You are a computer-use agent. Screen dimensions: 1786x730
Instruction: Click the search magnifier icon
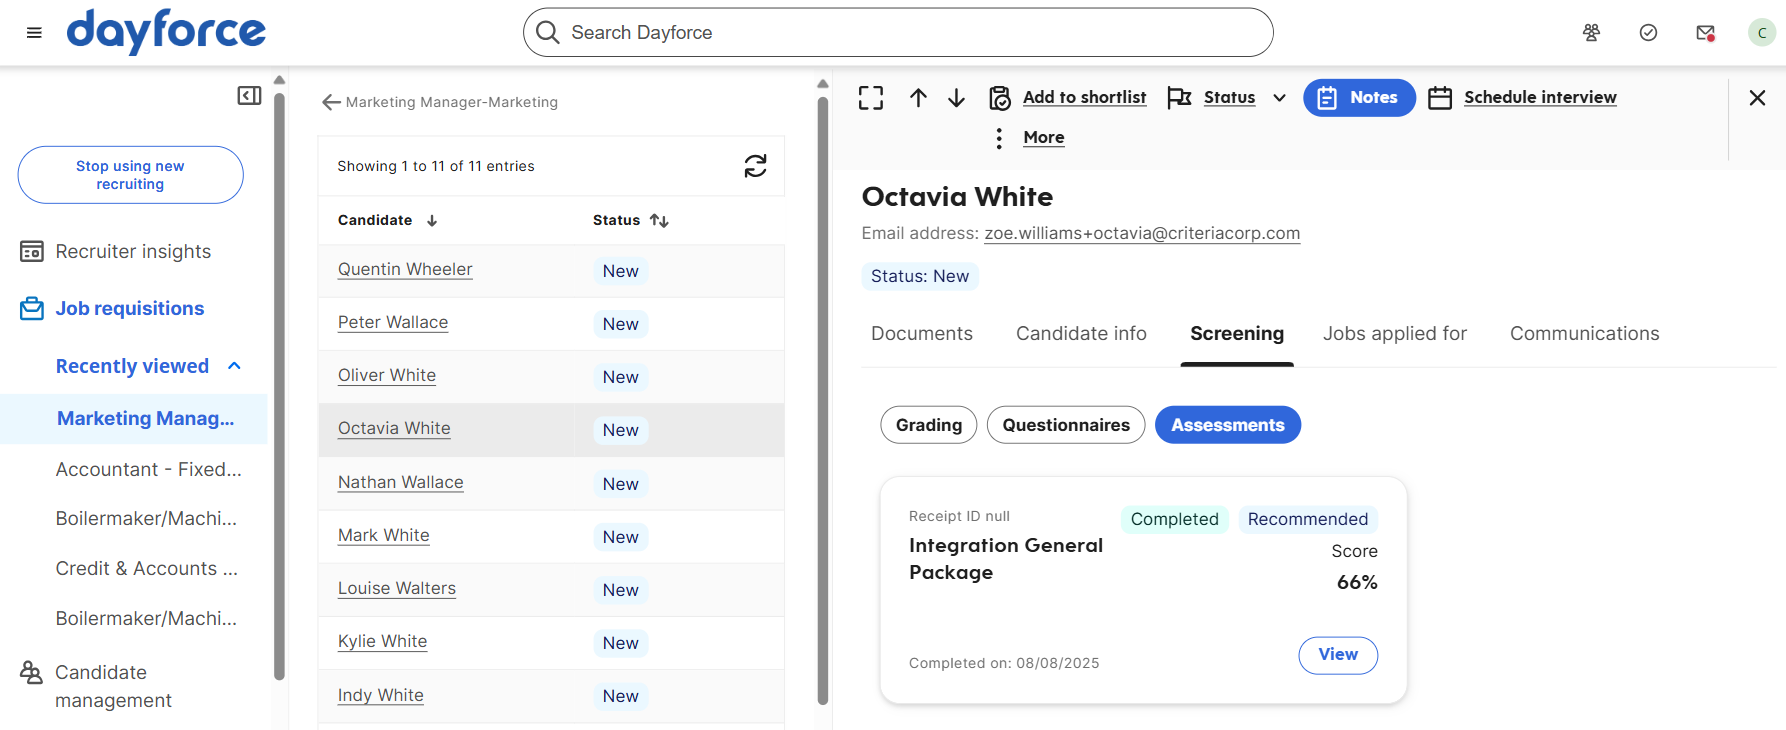(x=547, y=33)
